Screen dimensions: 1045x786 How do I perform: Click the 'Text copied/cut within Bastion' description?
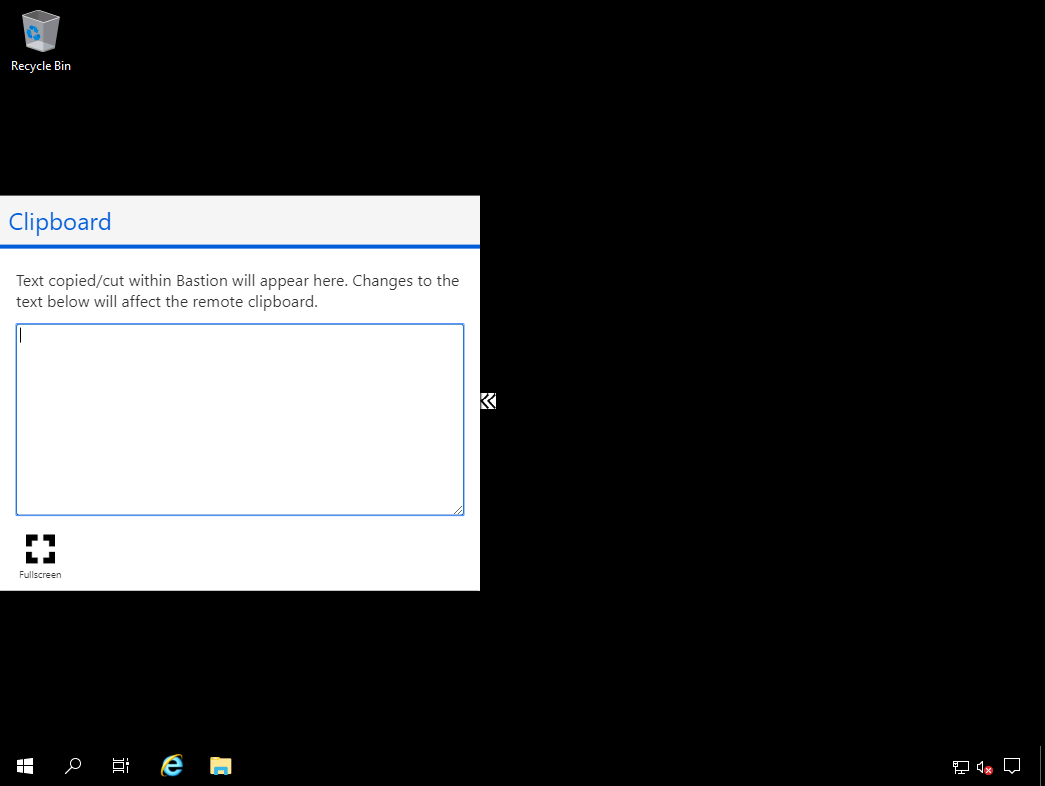238,291
